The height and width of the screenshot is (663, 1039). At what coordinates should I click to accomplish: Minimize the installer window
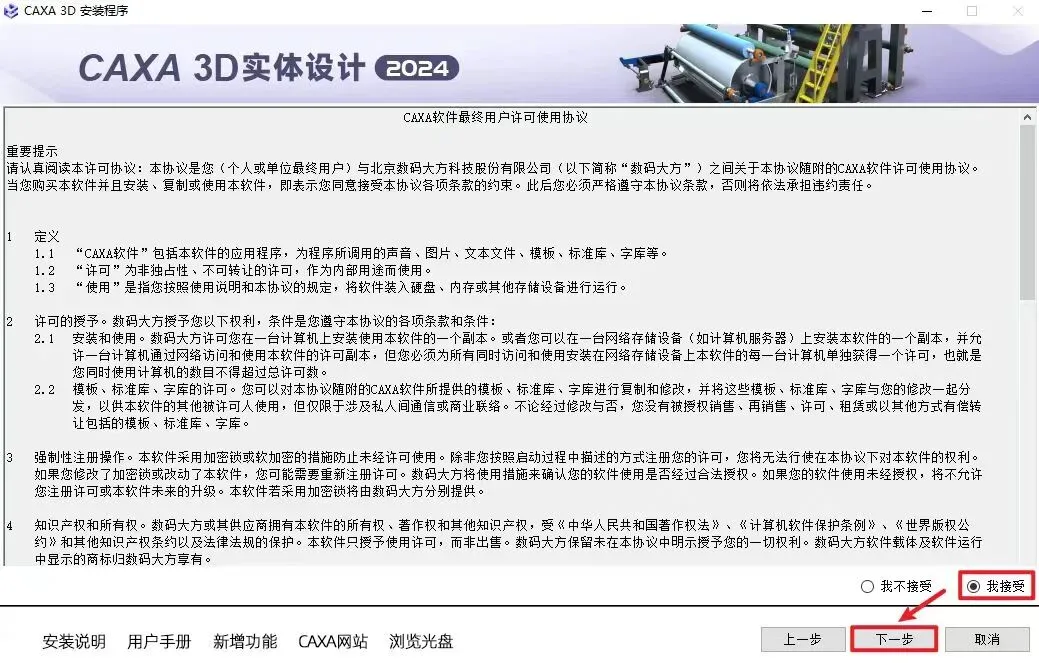pos(927,11)
